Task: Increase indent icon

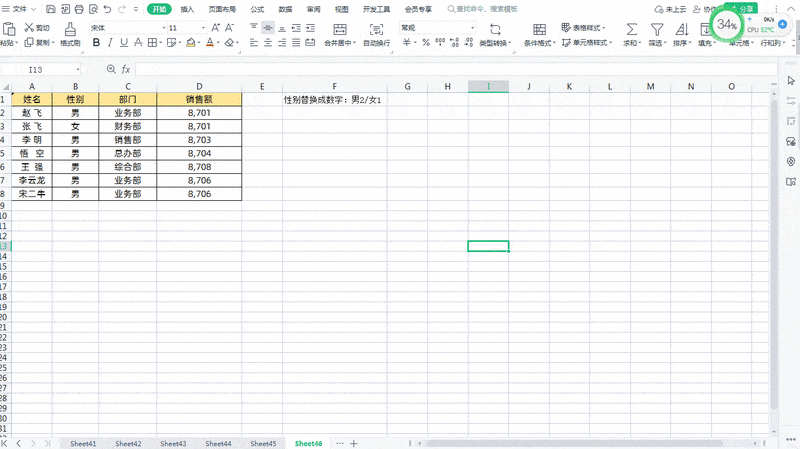Action: pyautogui.click(x=310, y=28)
